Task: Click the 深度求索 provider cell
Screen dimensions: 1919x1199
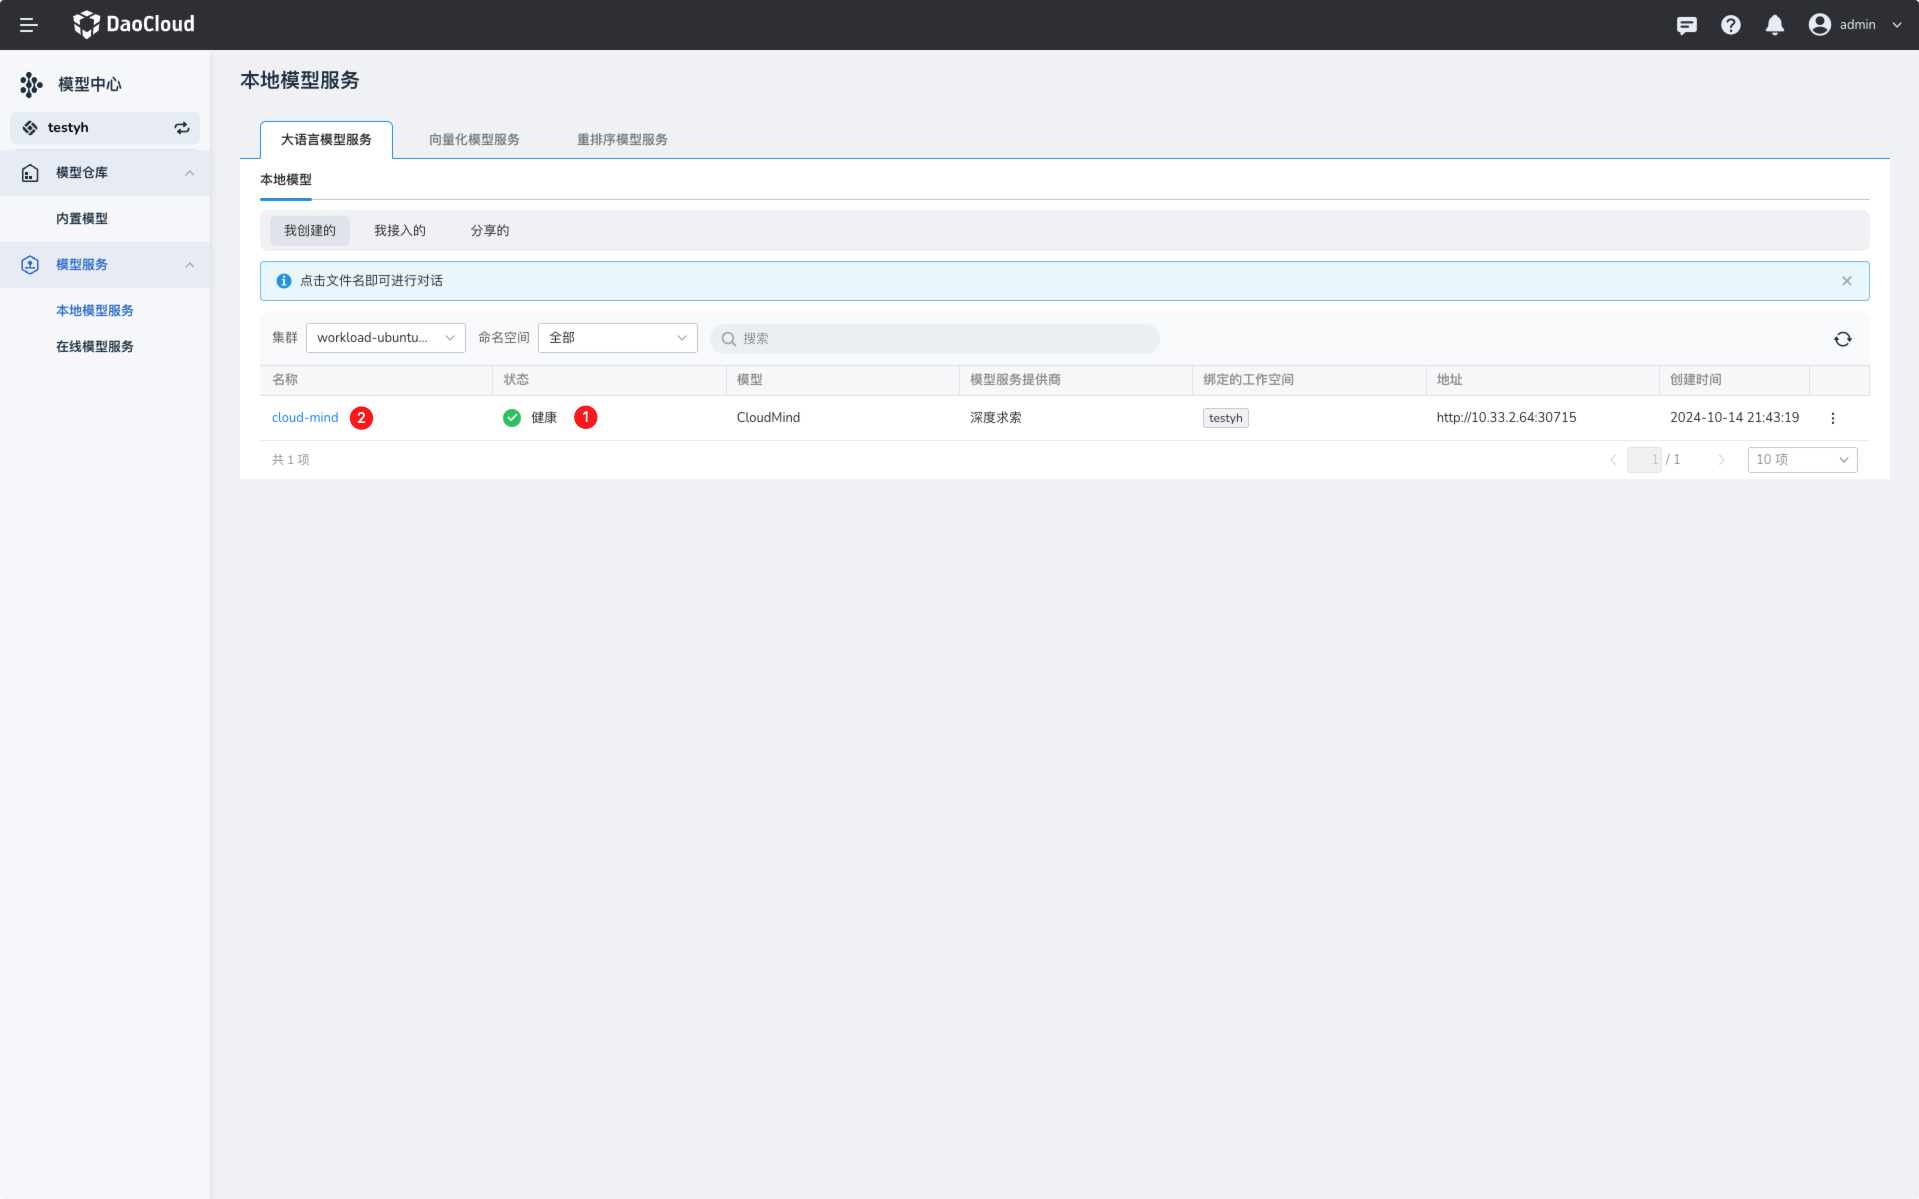Action: pyautogui.click(x=996, y=418)
